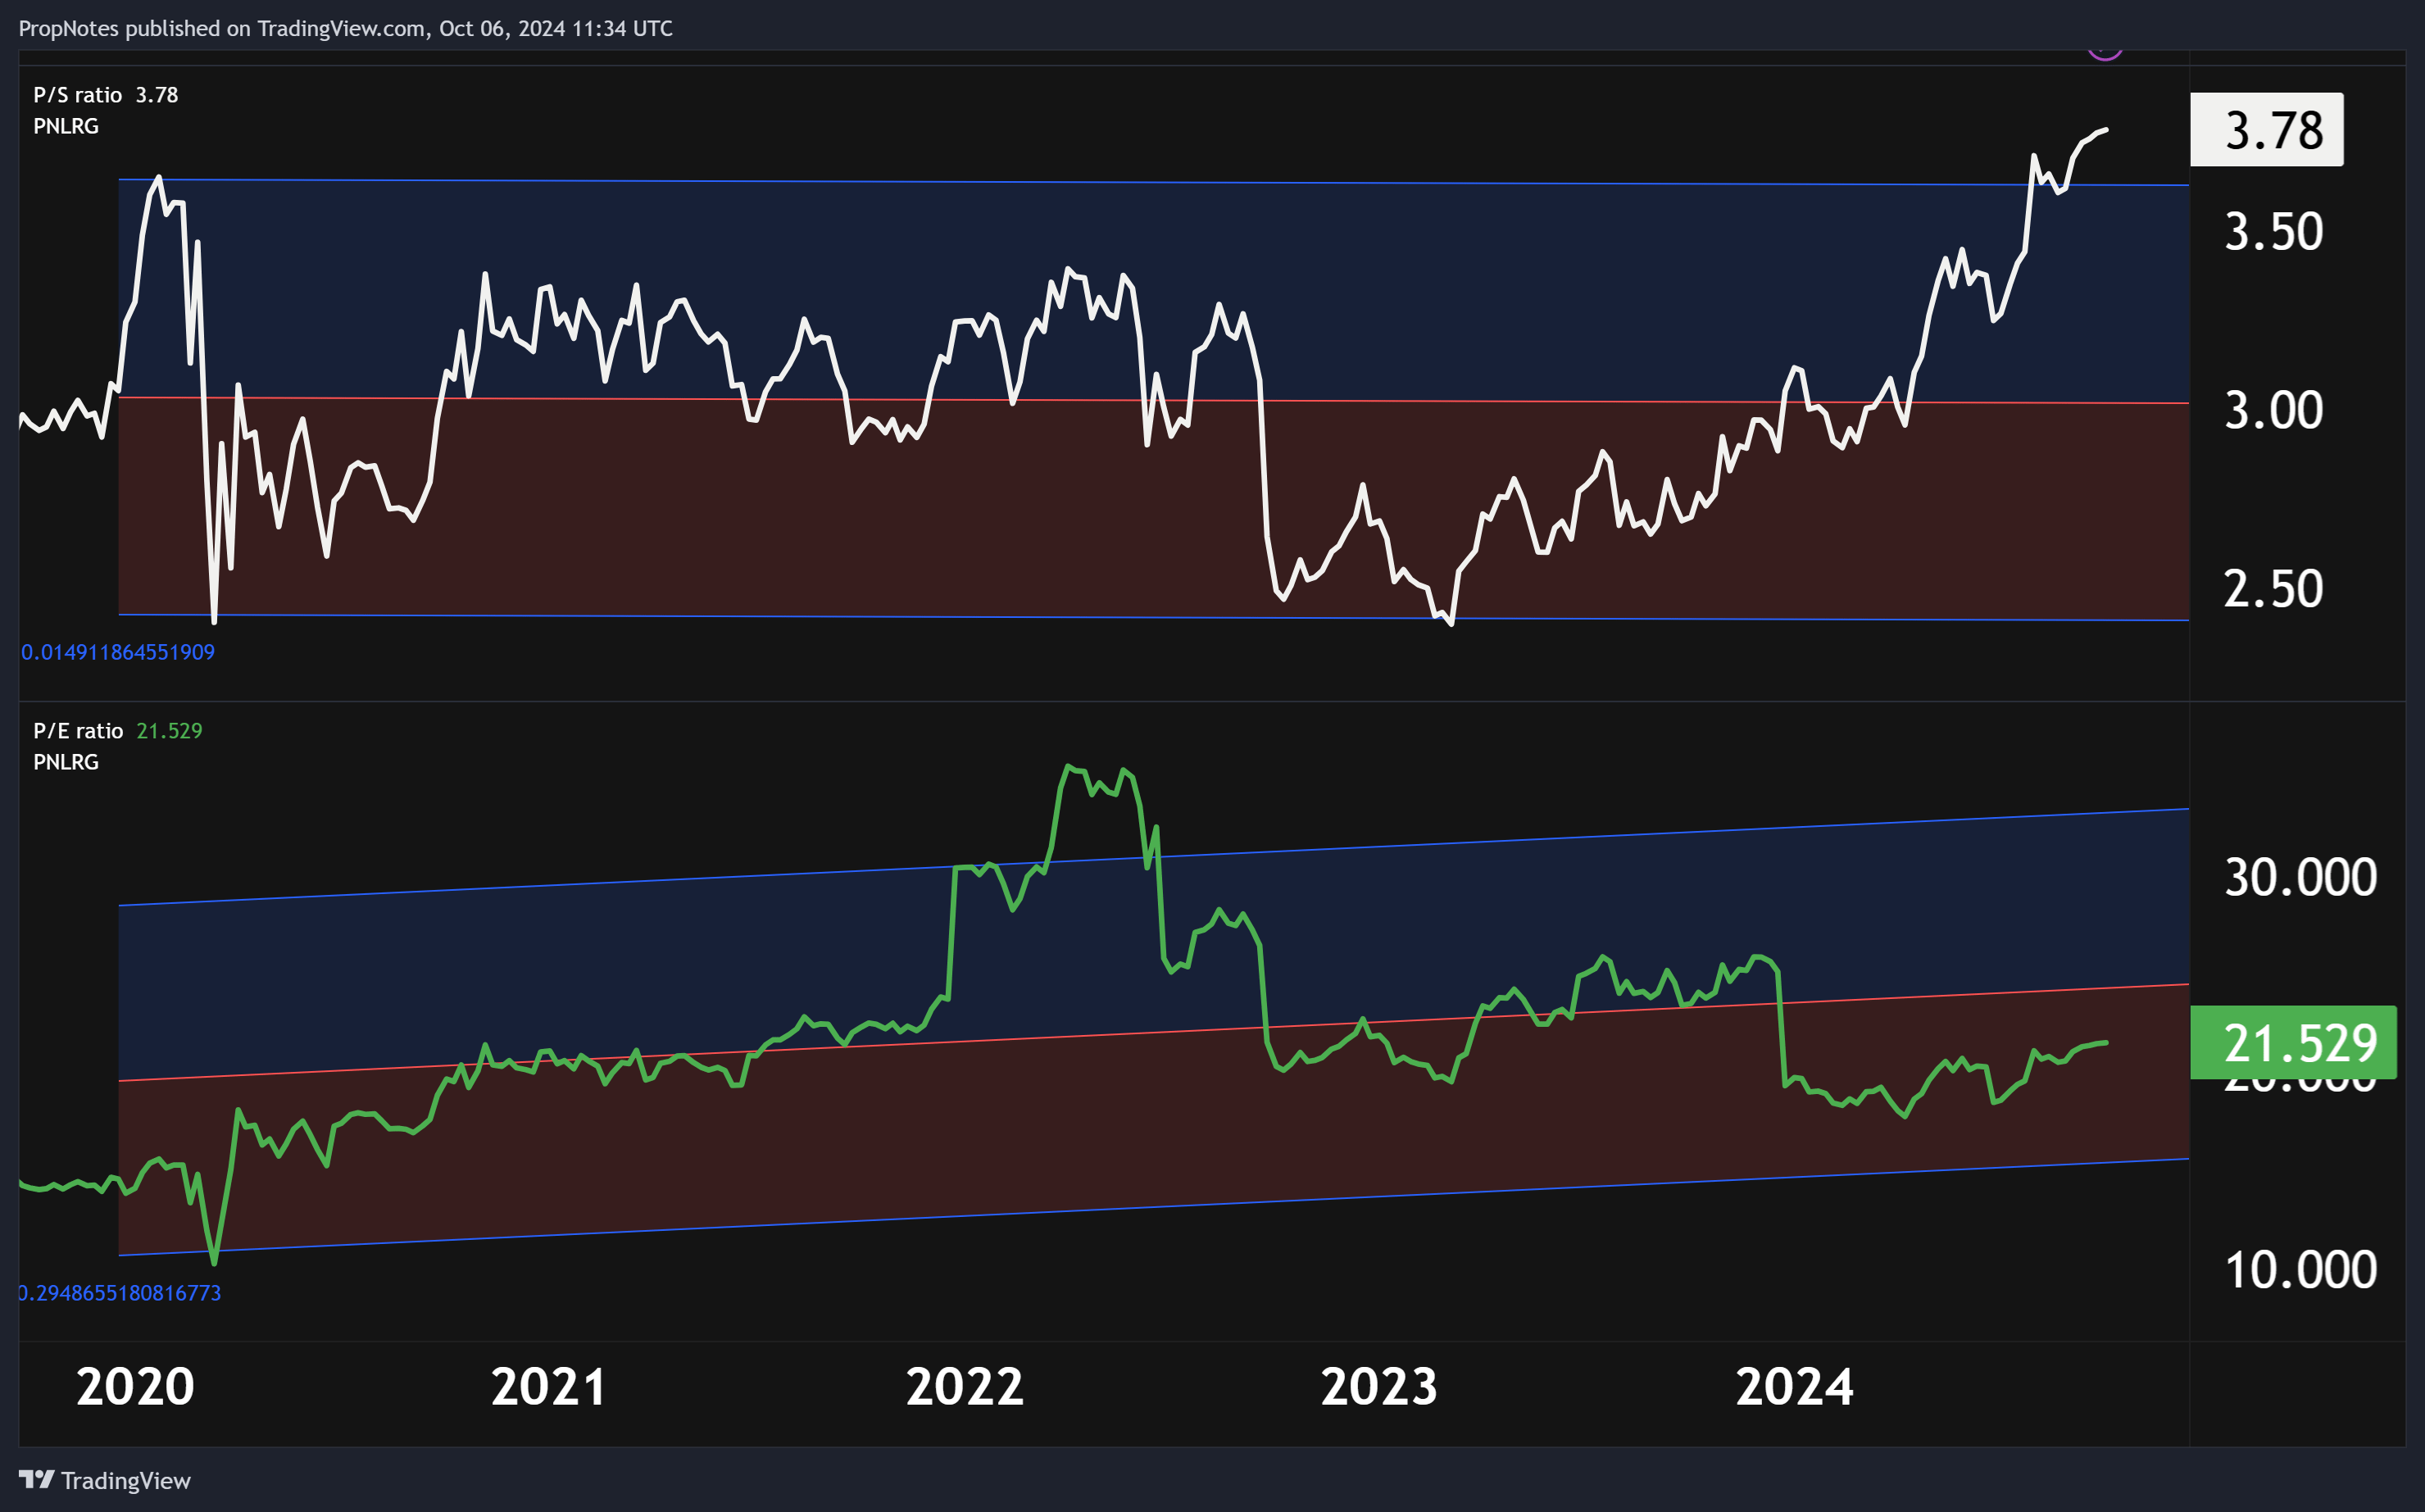The height and width of the screenshot is (1512, 2425).
Task: Click the partially visible purple circle marker
Action: point(2104,54)
